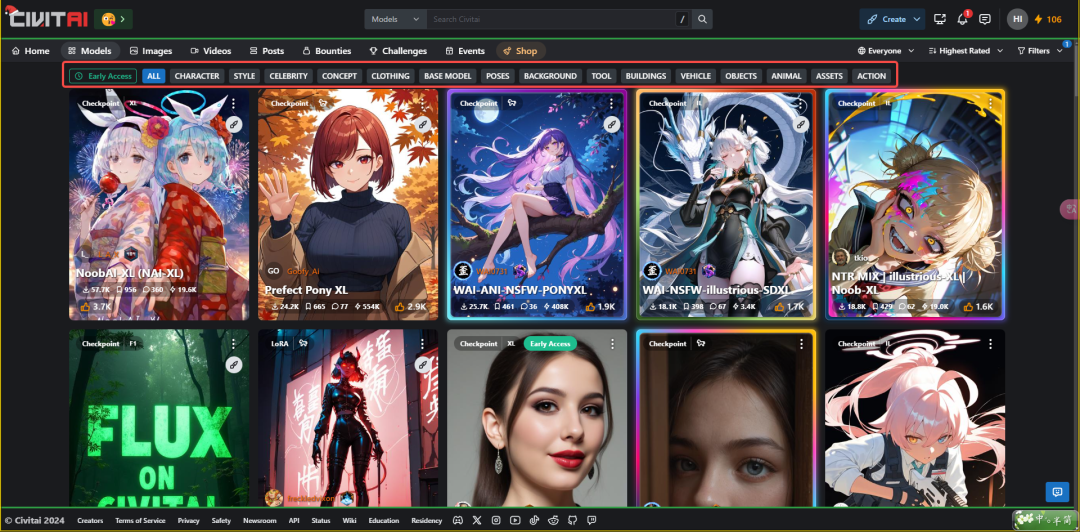1080x532 pixels.
Task: Open the Models search scope dropdown
Action: (395, 19)
